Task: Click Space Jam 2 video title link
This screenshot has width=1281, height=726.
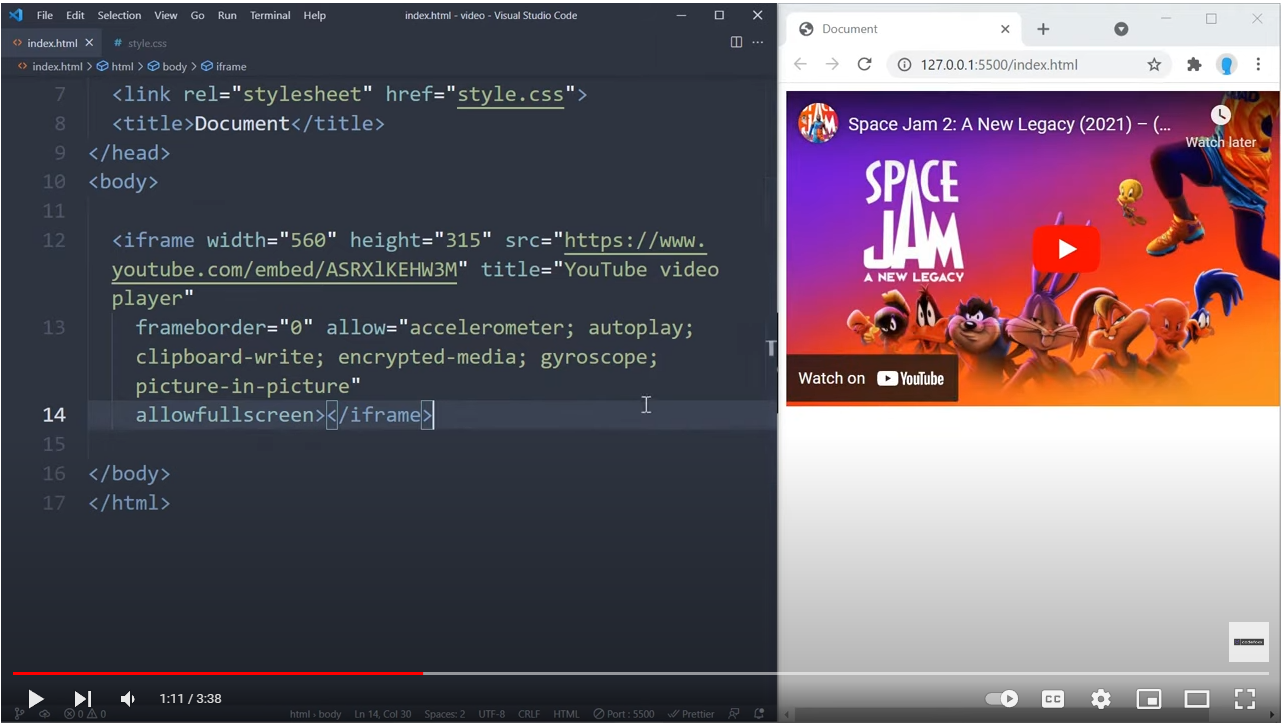Action: pyautogui.click(x=1009, y=125)
